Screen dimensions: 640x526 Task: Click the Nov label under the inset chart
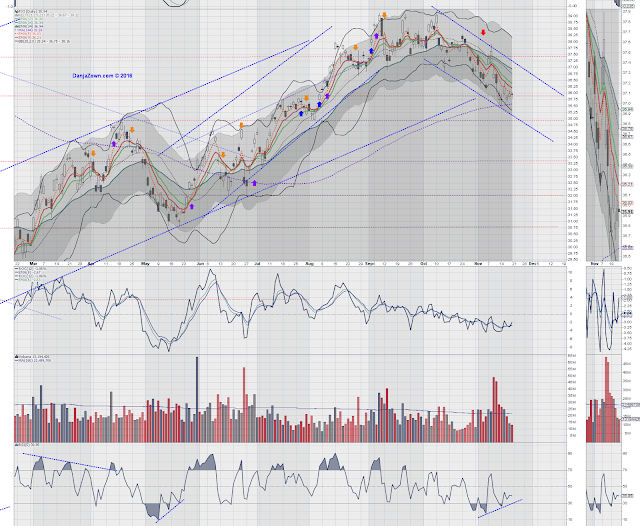pos(594,264)
